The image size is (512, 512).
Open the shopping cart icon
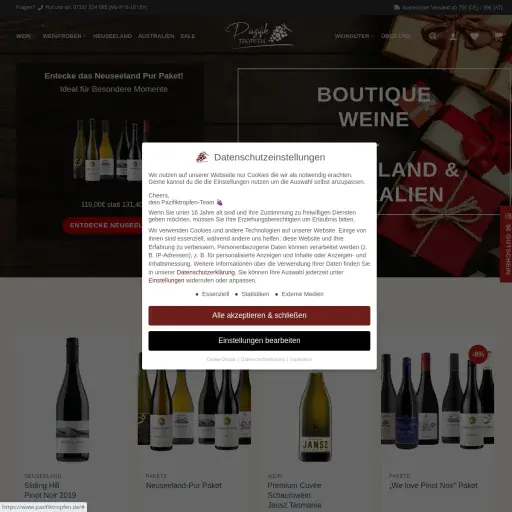point(498,36)
